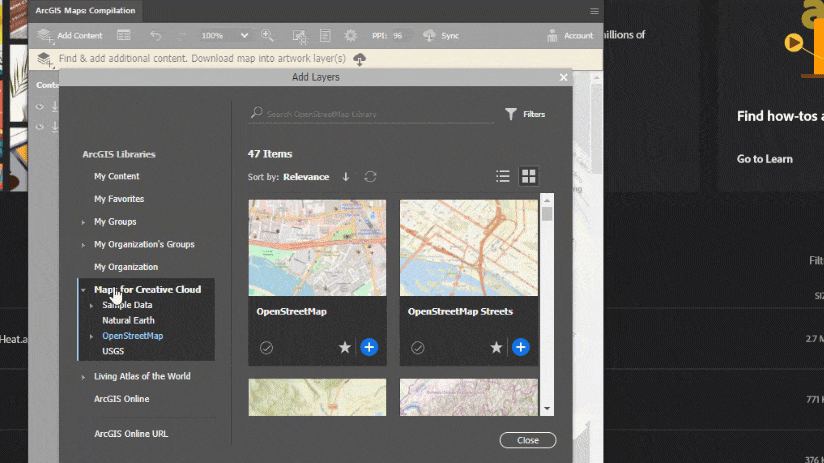Open the thumbnail below the OpenStreetMap Streets card

tap(469, 397)
